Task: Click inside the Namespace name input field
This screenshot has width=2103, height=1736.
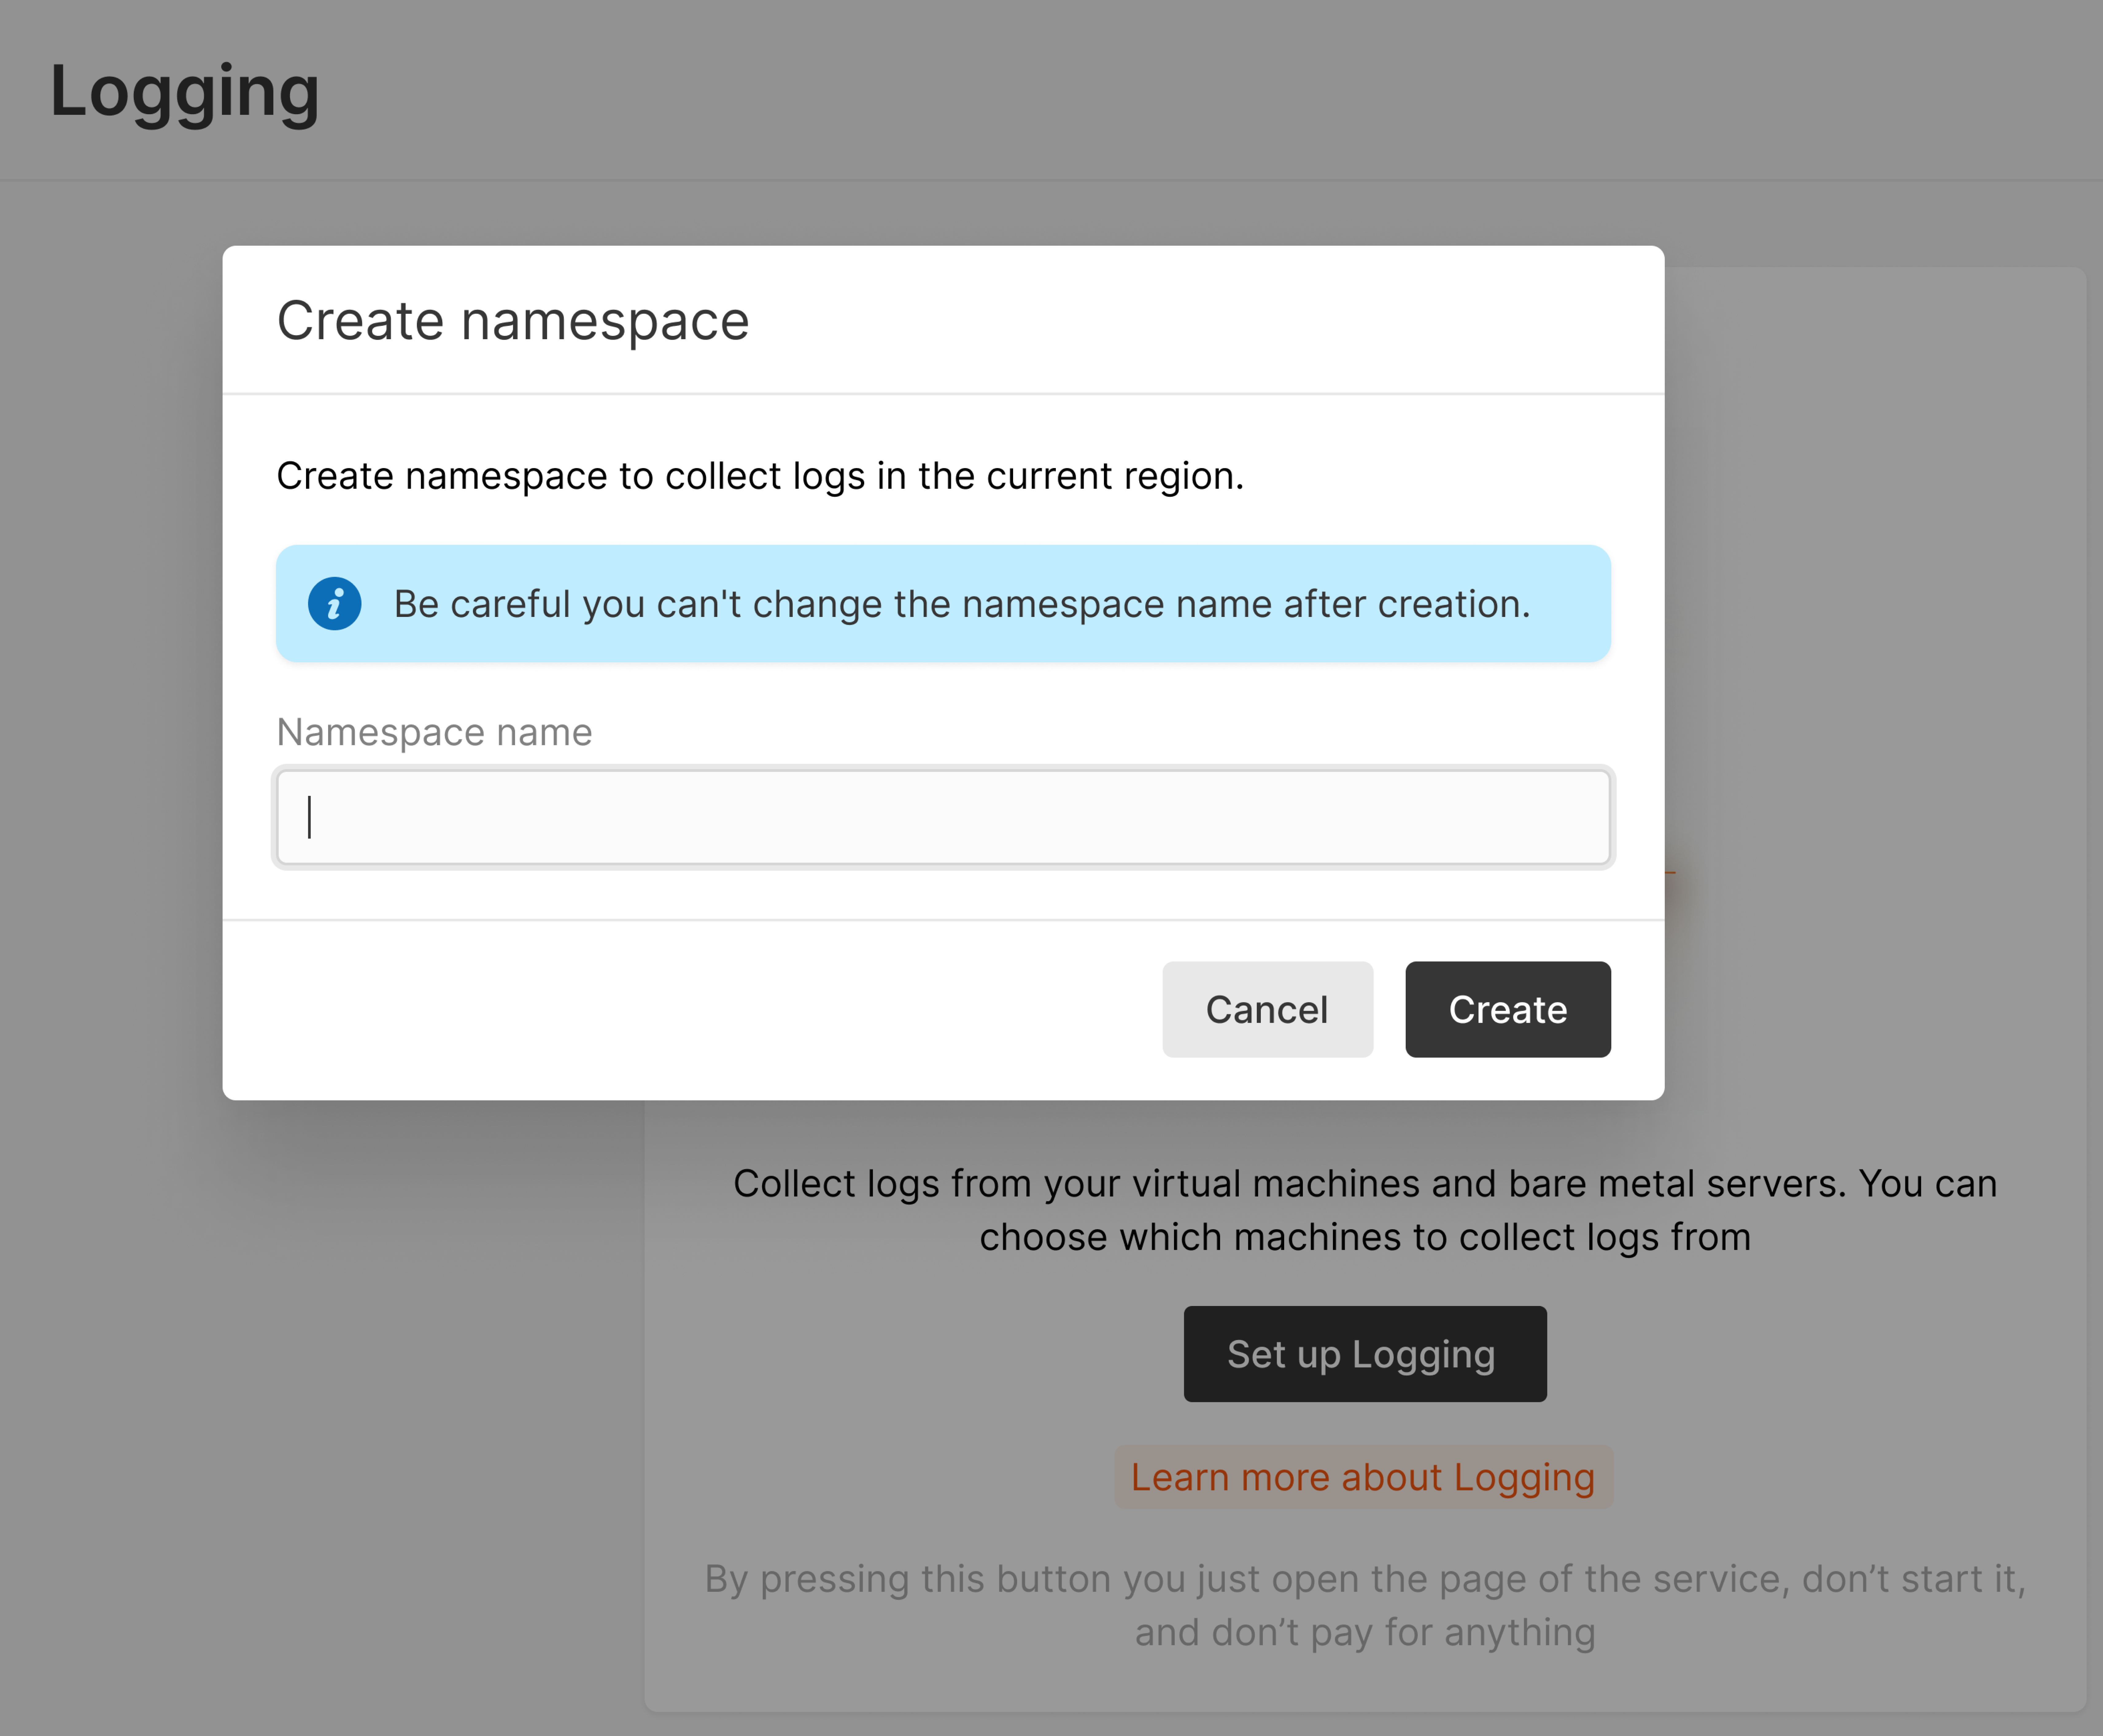Action: [x=943, y=817]
